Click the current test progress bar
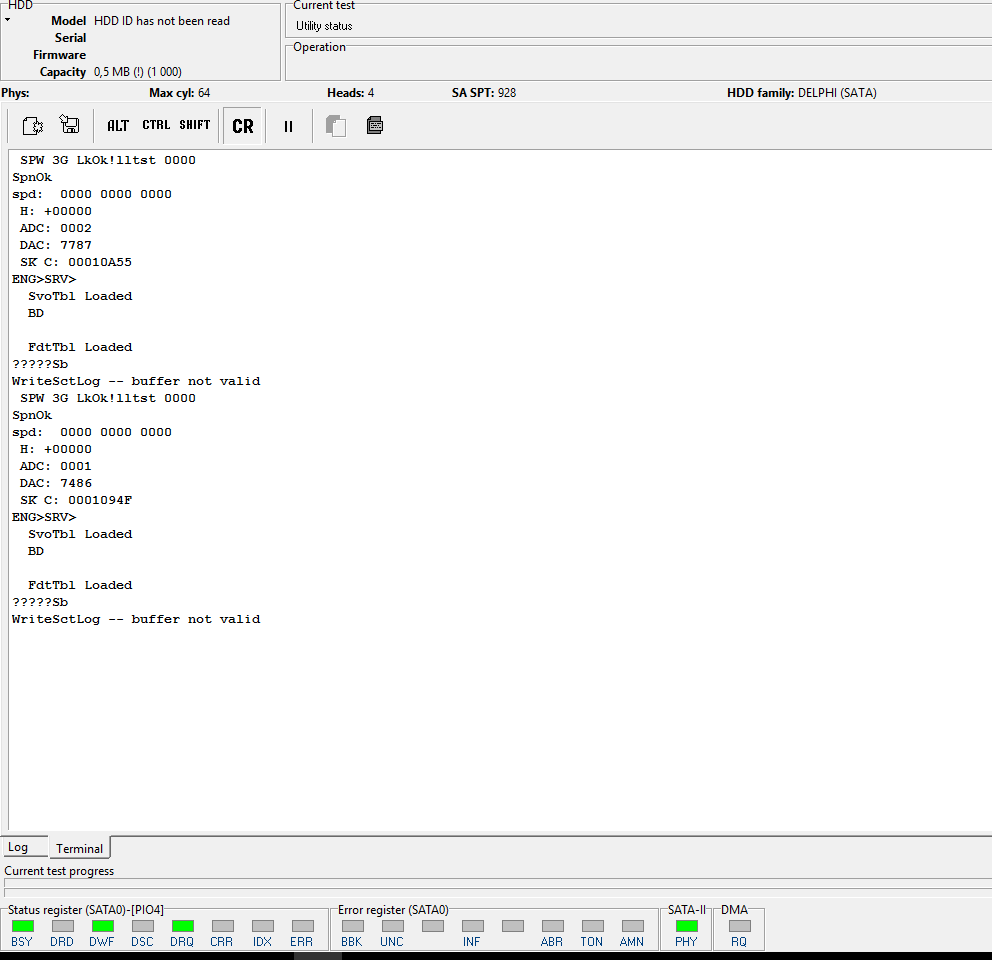This screenshot has width=992, height=960. [x=498, y=883]
